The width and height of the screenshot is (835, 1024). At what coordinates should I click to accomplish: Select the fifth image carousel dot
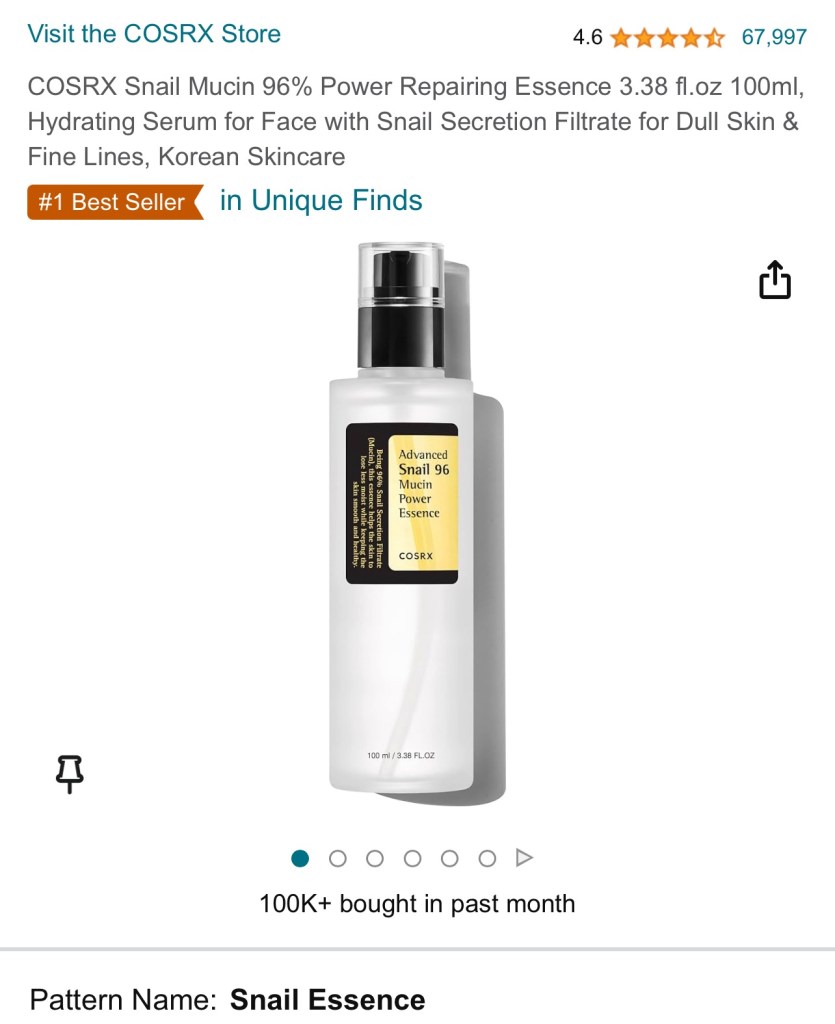coord(449,858)
